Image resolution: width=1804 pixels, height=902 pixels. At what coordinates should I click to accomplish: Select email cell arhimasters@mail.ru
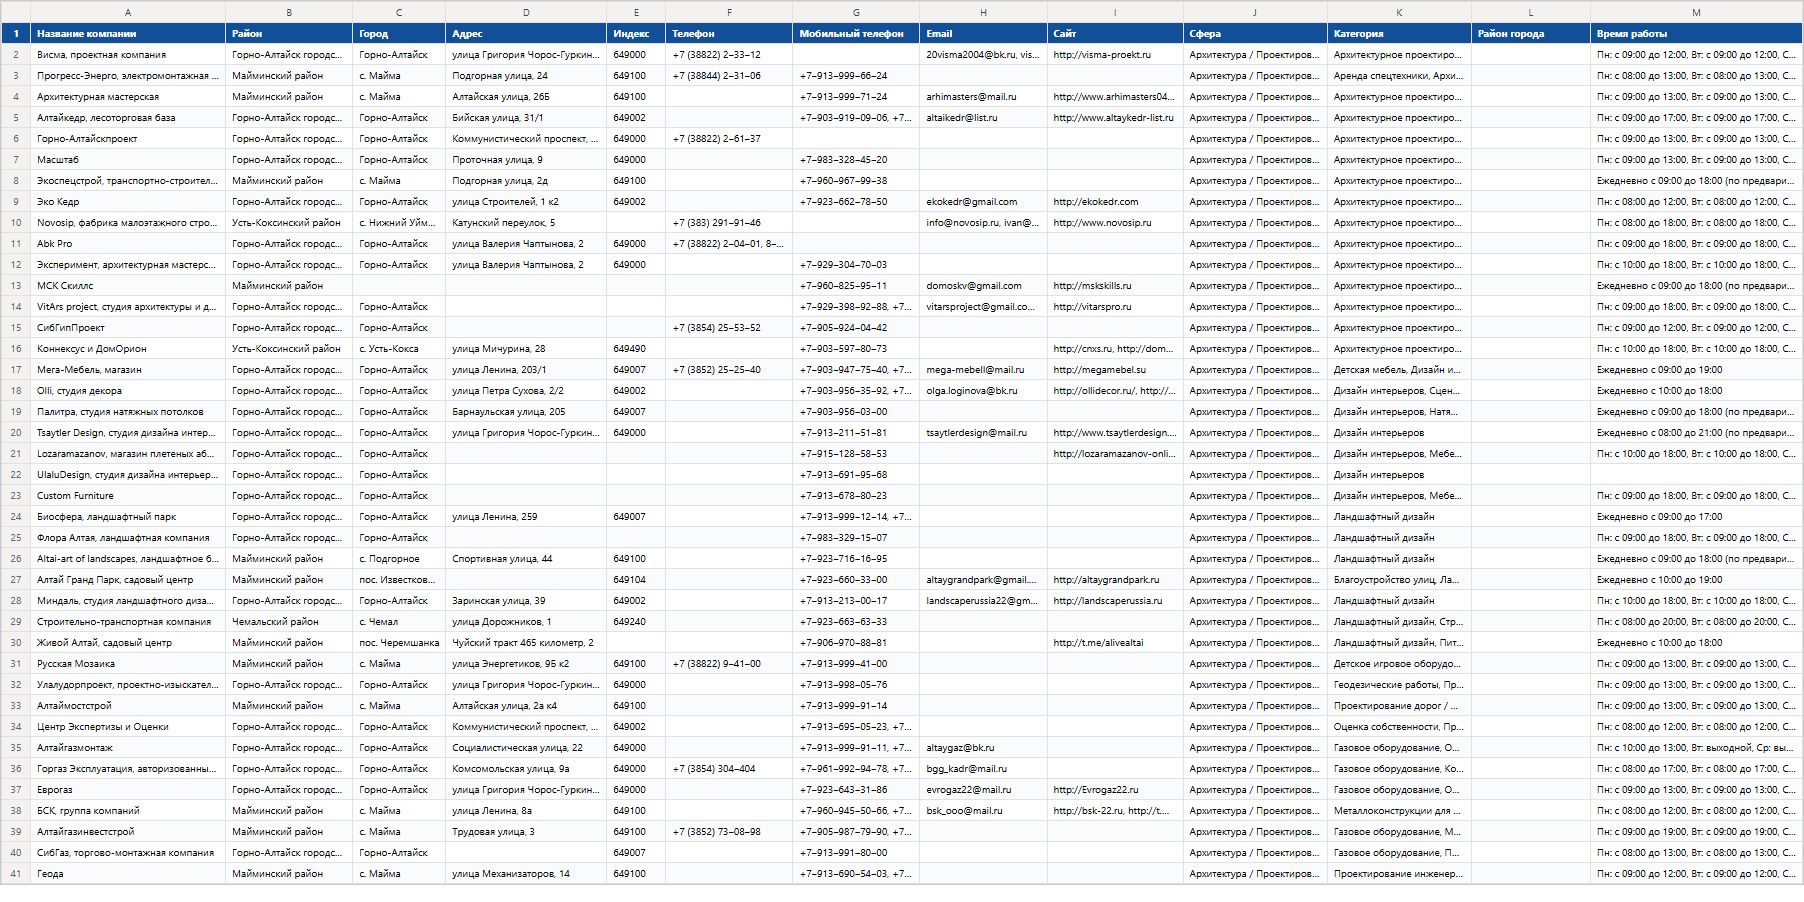point(983,97)
